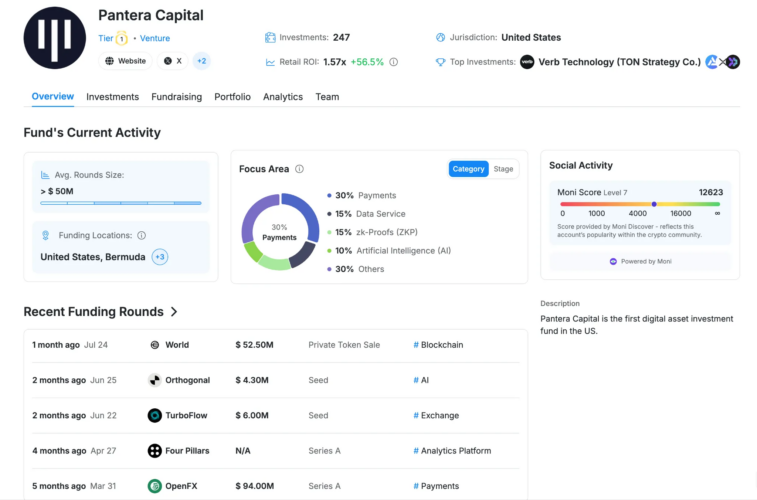Open the OpenFX funding round name
Viewport: 757px width, 500px height.
[182, 486]
